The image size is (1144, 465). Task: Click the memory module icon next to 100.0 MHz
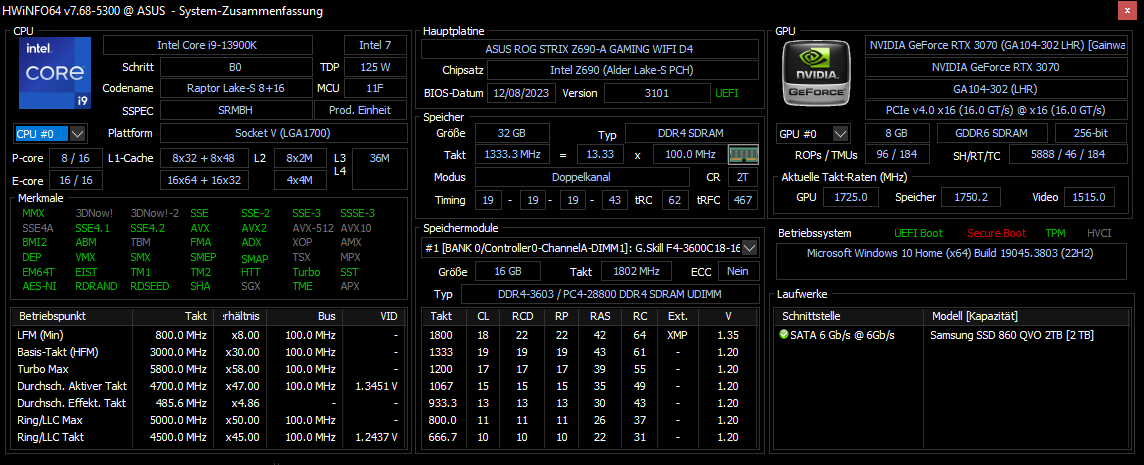[x=743, y=155]
